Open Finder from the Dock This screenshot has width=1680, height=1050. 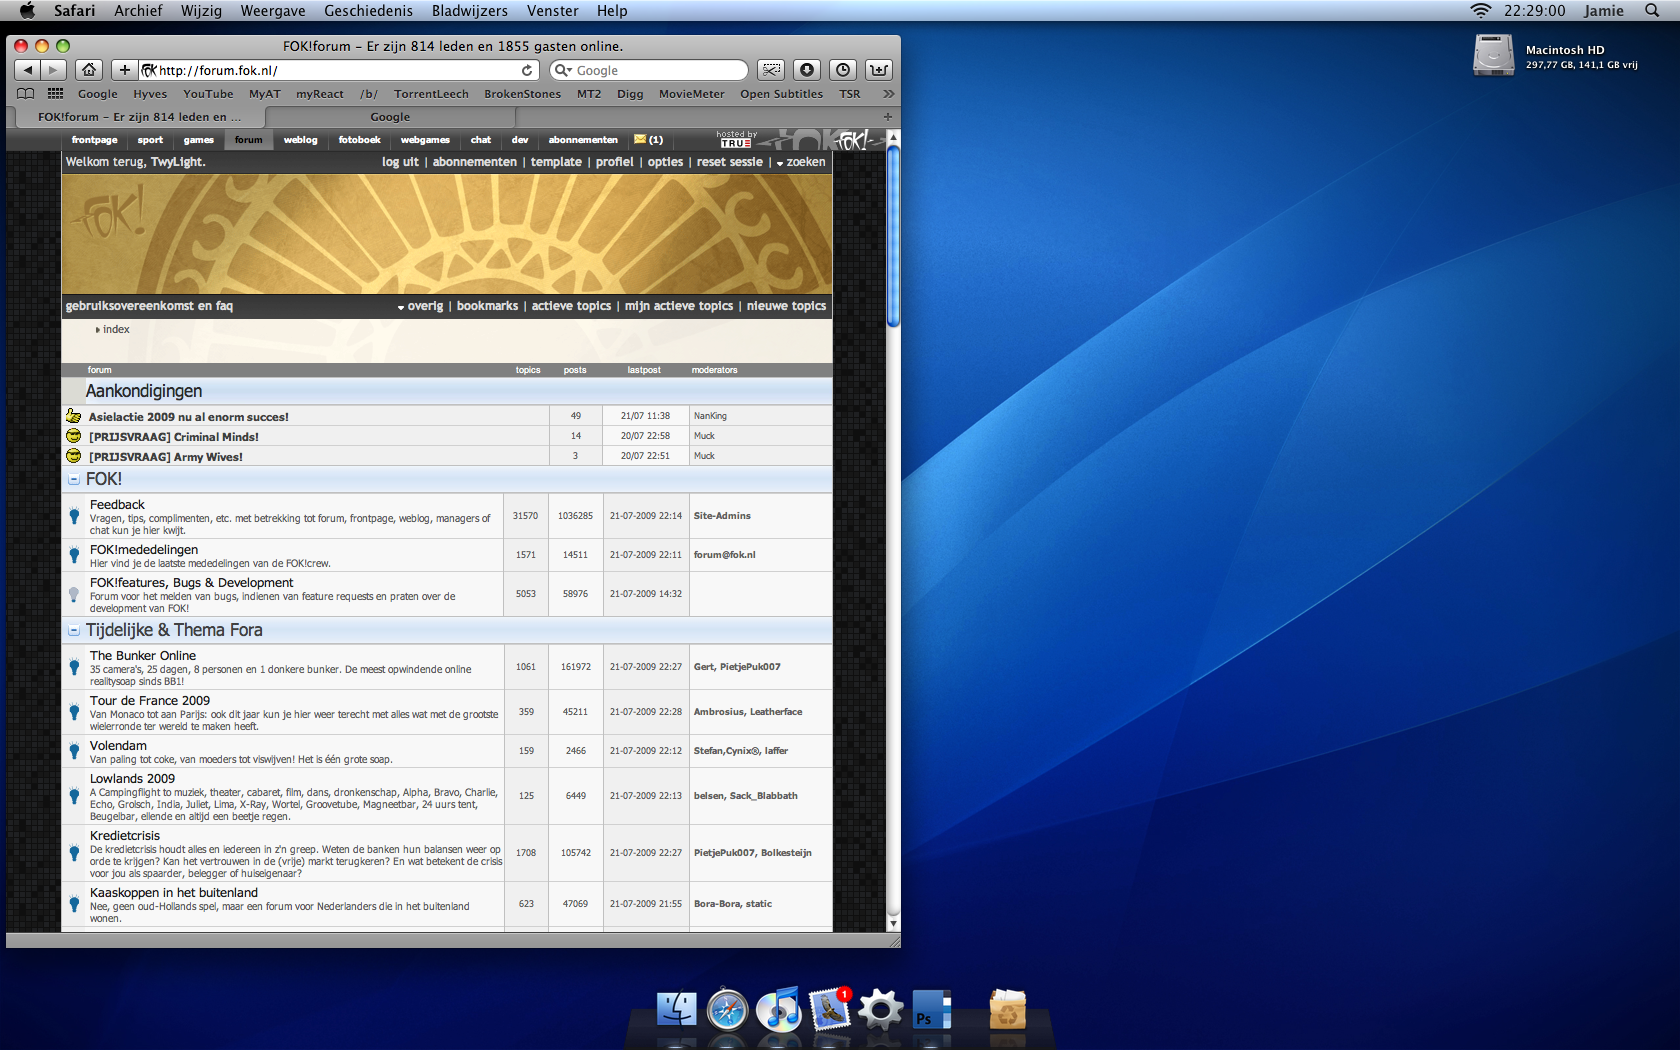pos(677,1009)
